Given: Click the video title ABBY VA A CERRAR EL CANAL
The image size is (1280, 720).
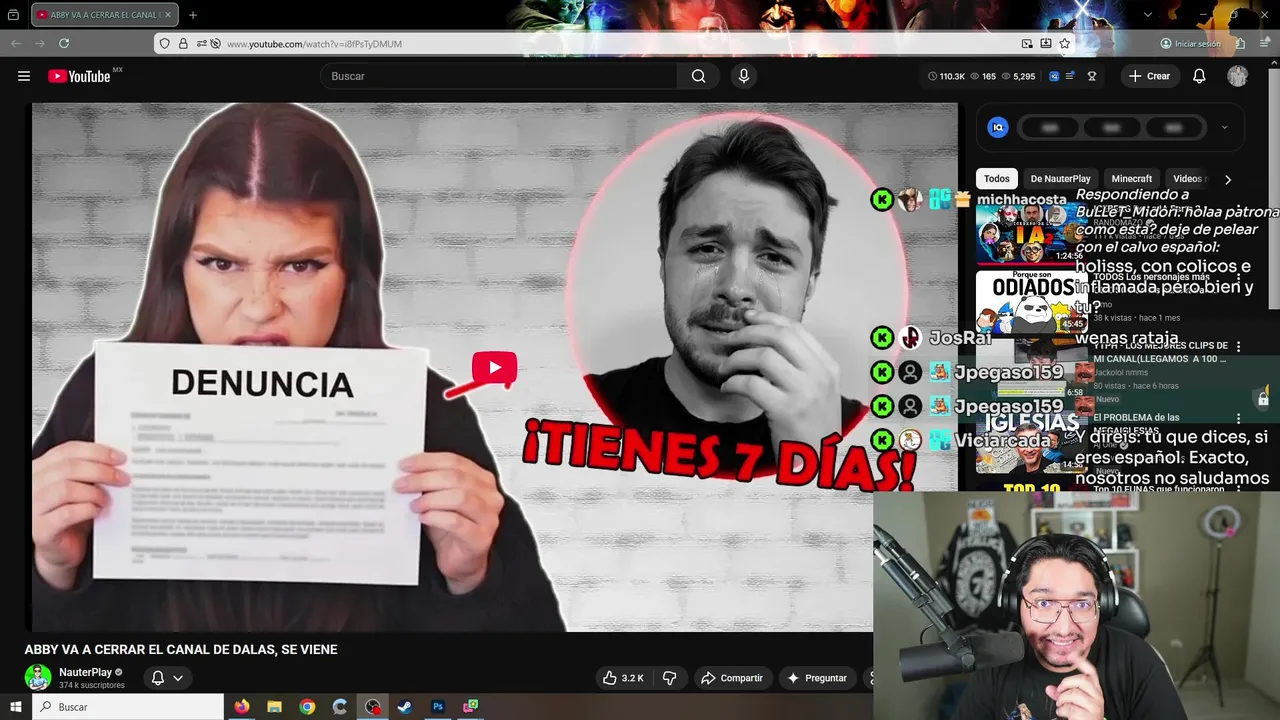Looking at the screenshot, I should pyautogui.click(x=181, y=650).
